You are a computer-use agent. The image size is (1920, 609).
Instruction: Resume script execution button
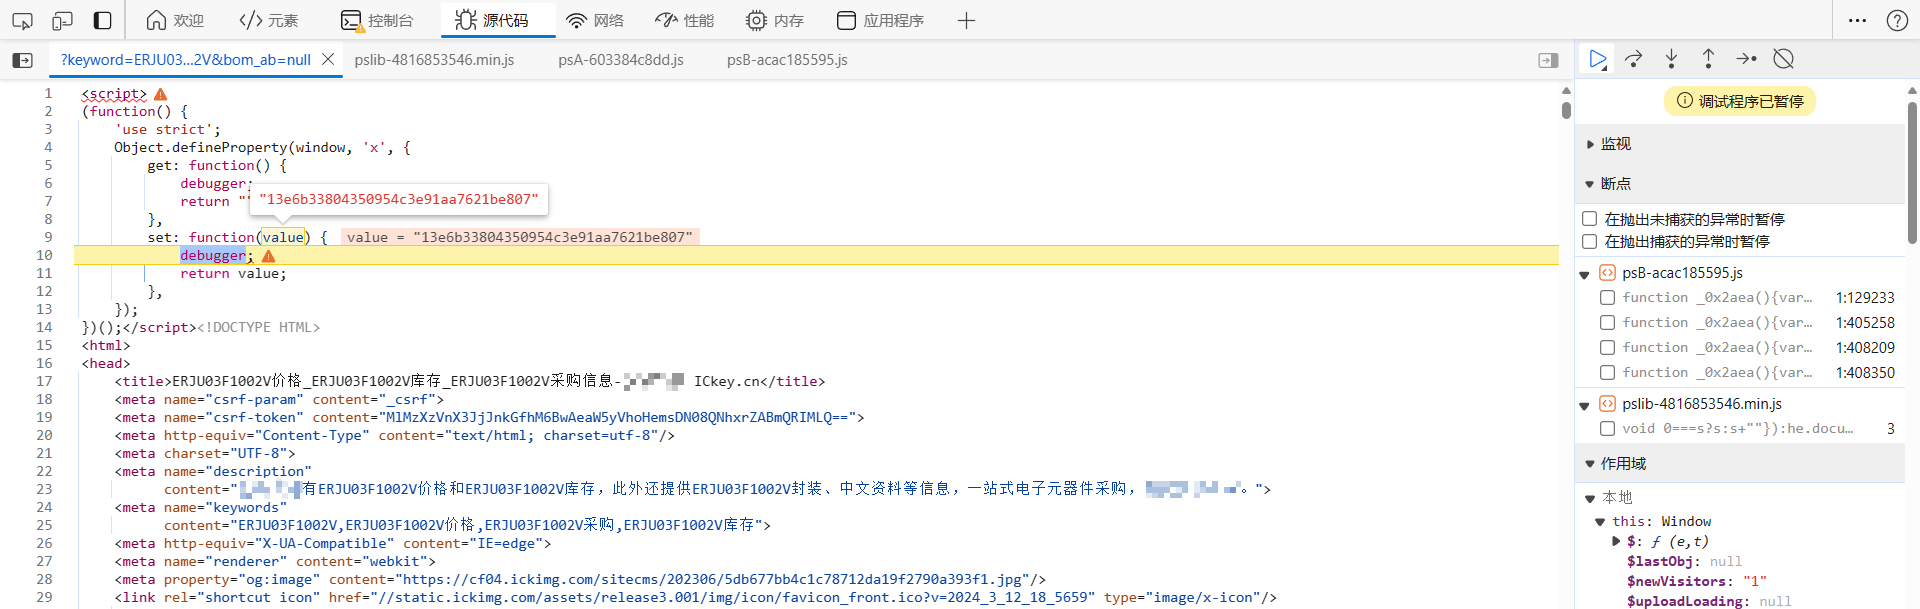[1598, 60]
